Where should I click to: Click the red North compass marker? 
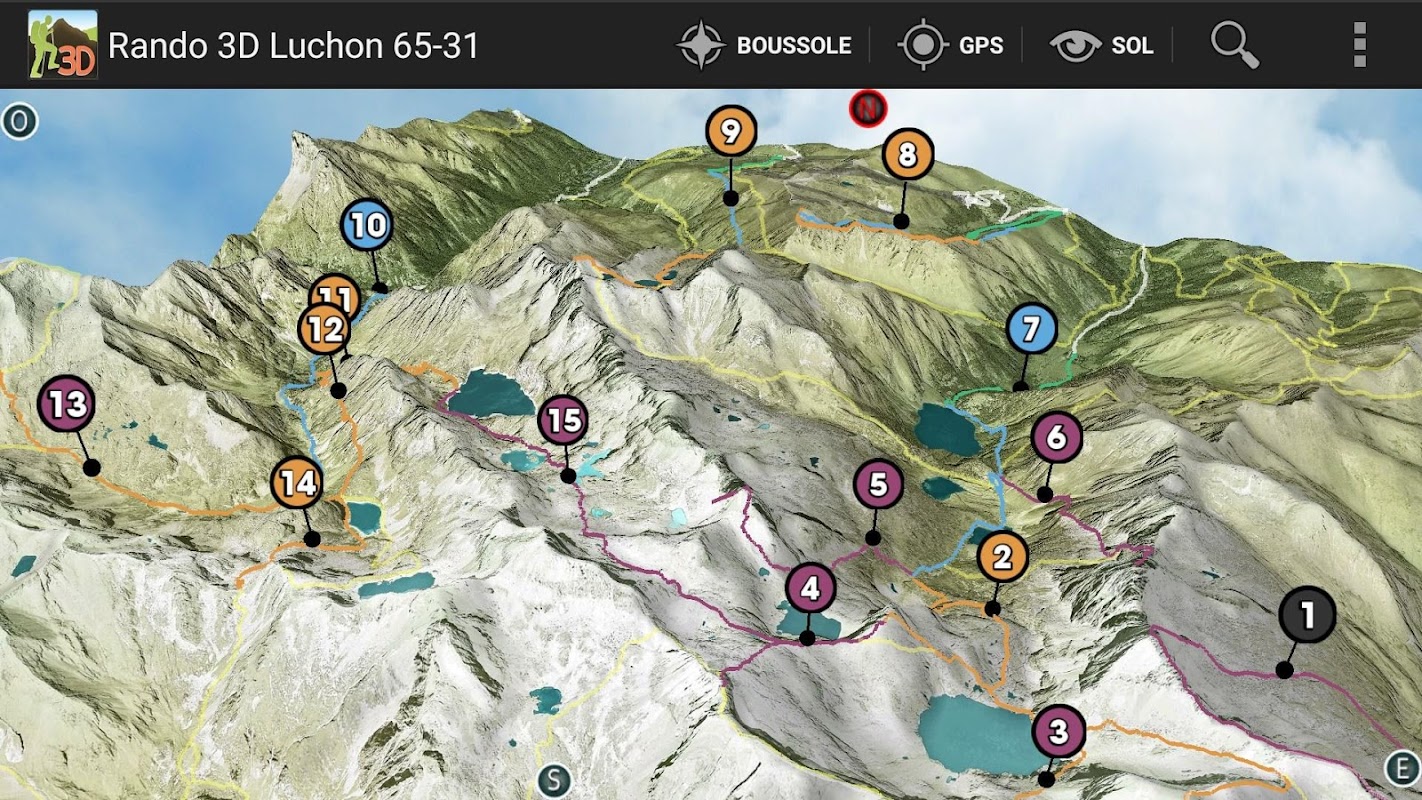pos(868,108)
